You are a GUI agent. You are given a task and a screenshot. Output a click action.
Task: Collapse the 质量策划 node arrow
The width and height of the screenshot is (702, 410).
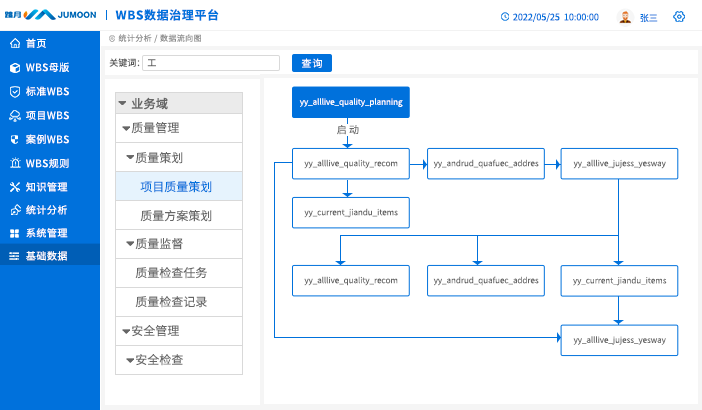(x=130, y=157)
